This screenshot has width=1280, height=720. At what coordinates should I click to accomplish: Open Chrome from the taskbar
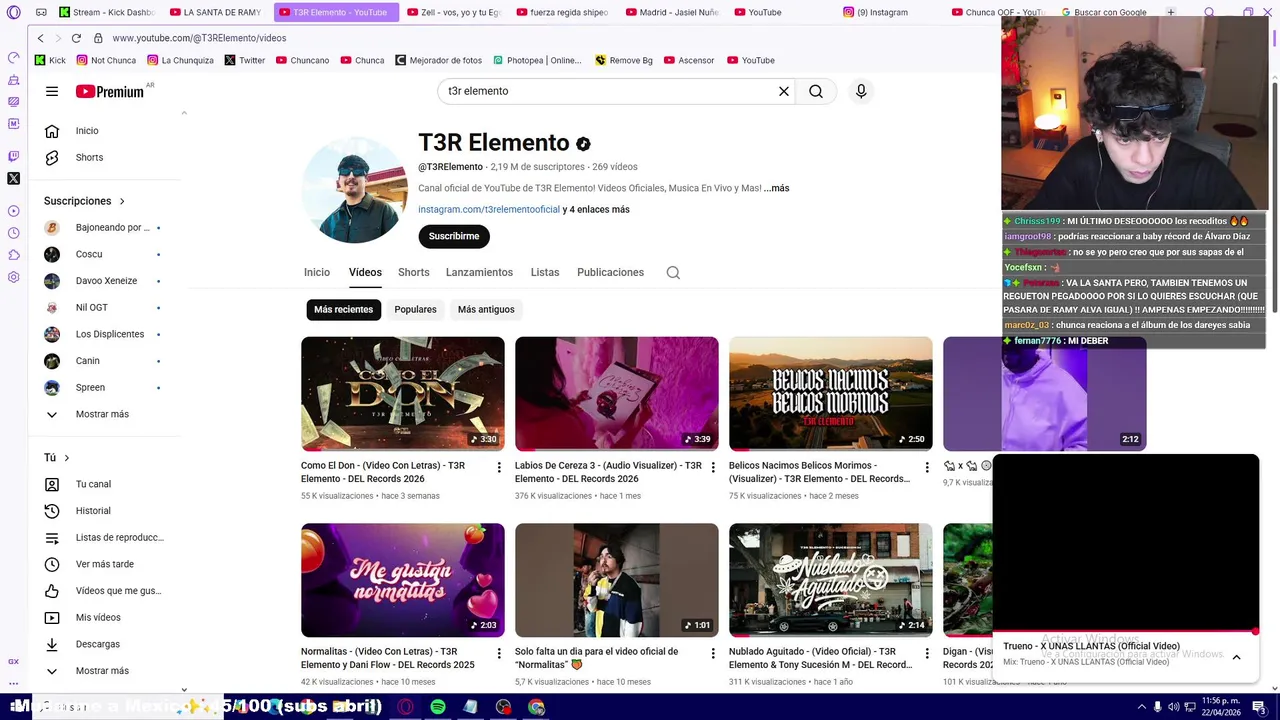tap(537, 707)
